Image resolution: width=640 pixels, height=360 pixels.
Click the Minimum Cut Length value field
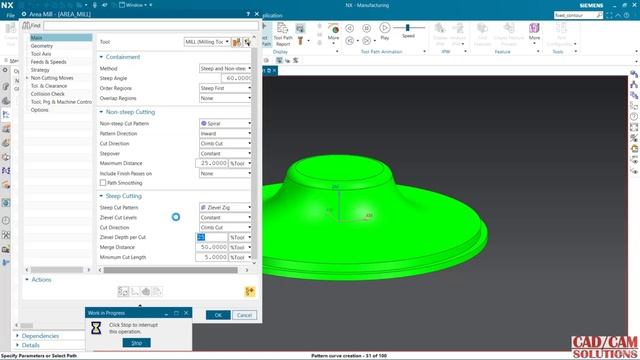[211, 257]
